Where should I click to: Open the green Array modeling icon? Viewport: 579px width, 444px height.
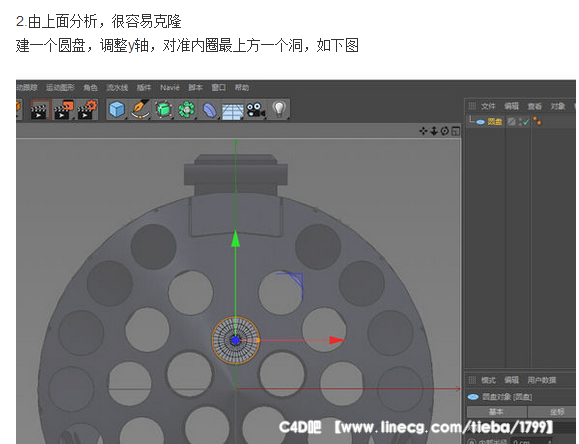point(187,110)
